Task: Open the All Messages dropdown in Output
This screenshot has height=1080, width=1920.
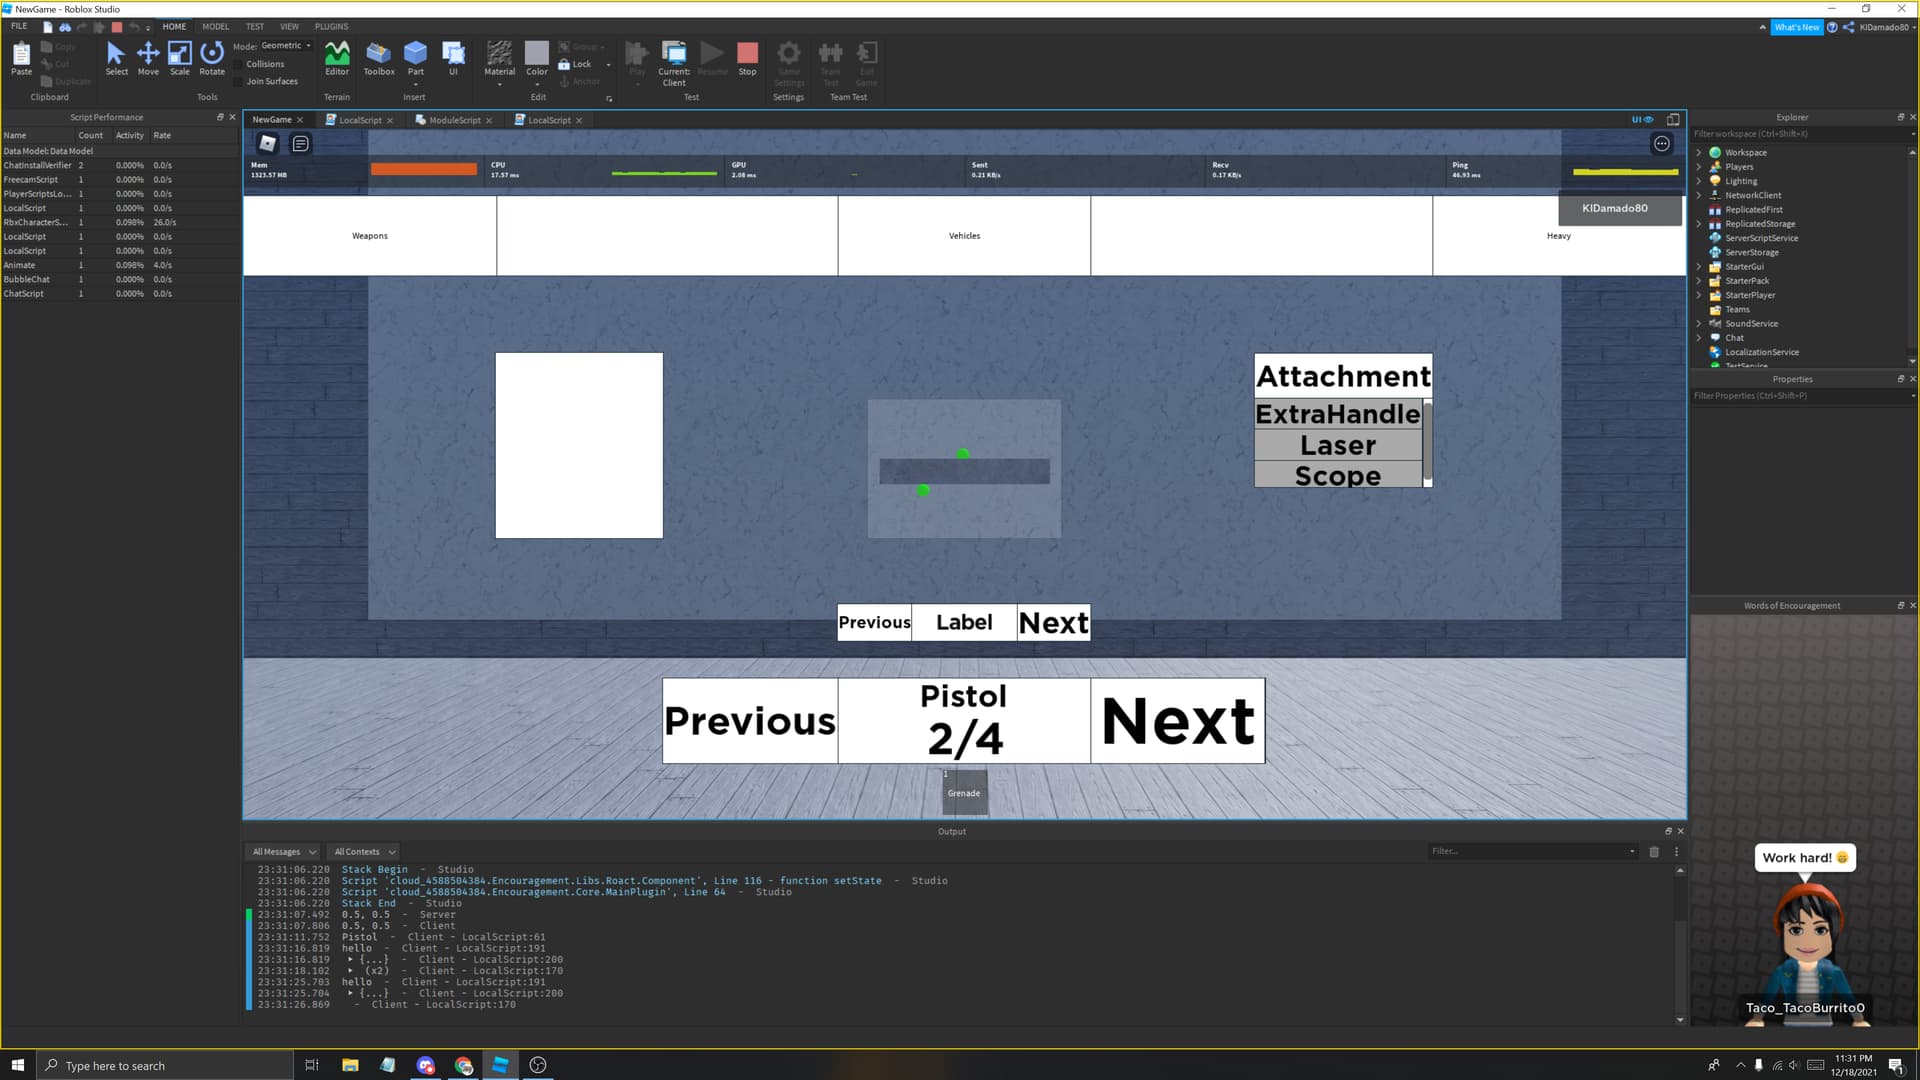Action: 283,851
